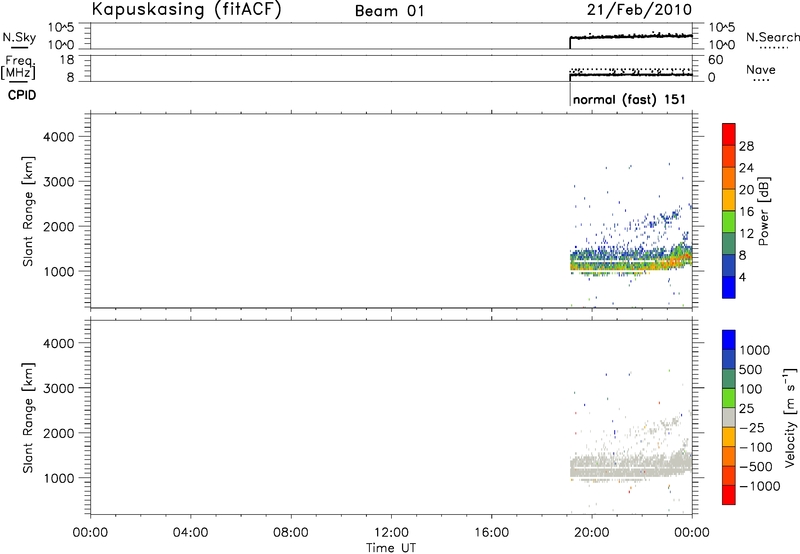800x554 pixels.
Task: Click the 1000 tick in the velocity panel slant range axis
Action: (x=59, y=478)
